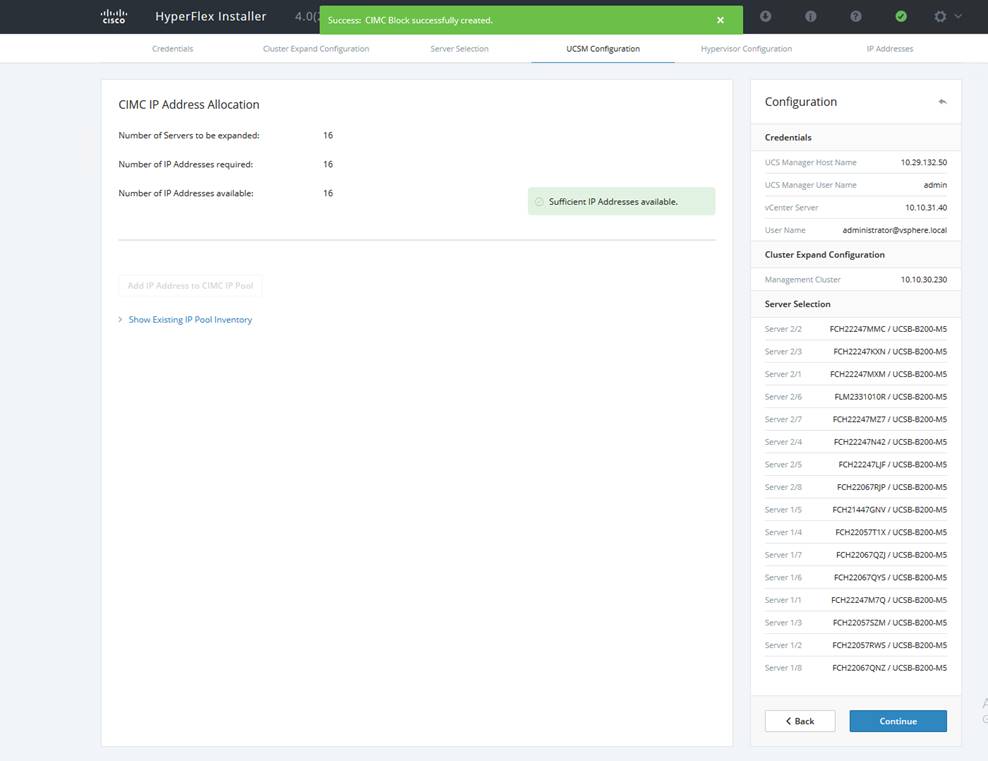Click the green status checkmark icon
This screenshot has height=761, width=988.
tap(901, 16)
